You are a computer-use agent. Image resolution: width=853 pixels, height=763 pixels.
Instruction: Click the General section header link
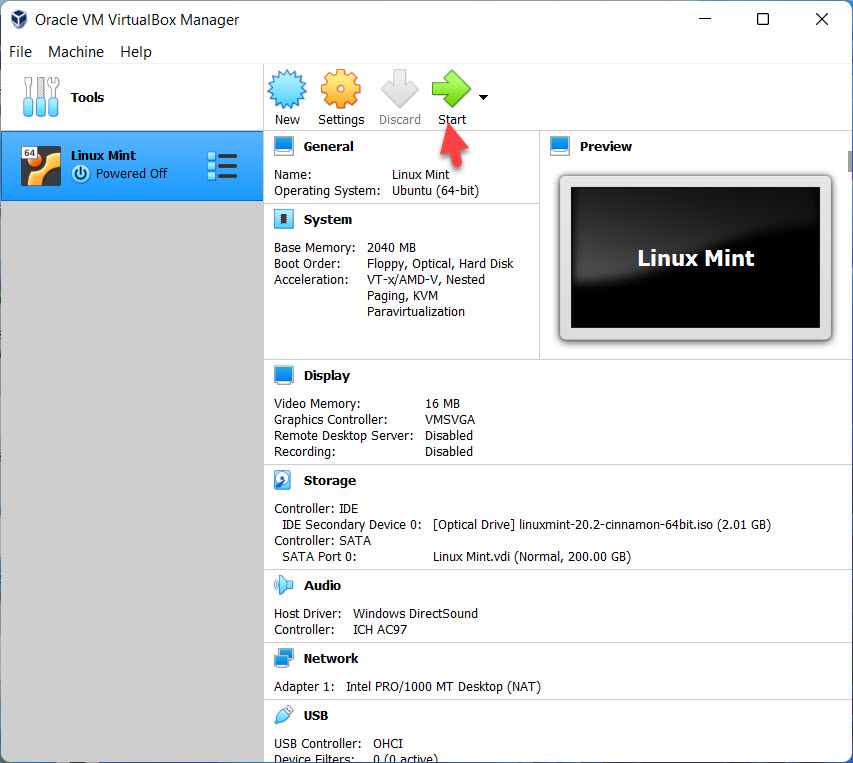click(328, 147)
